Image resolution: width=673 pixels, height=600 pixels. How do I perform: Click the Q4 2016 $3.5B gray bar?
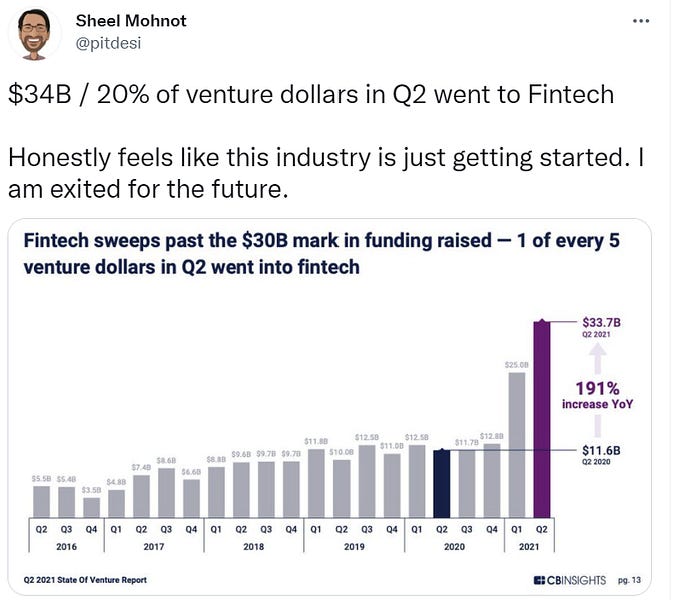(x=91, y=508)
